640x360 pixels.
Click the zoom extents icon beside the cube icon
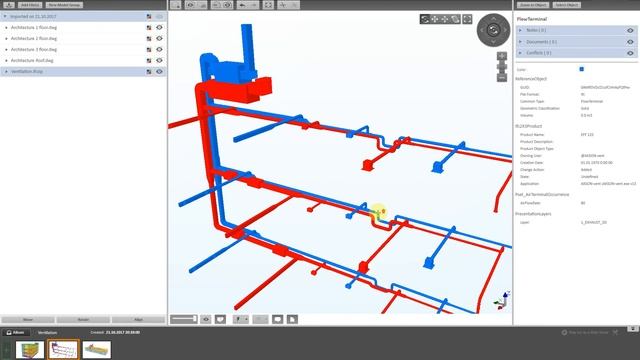[x=467, y=19]
